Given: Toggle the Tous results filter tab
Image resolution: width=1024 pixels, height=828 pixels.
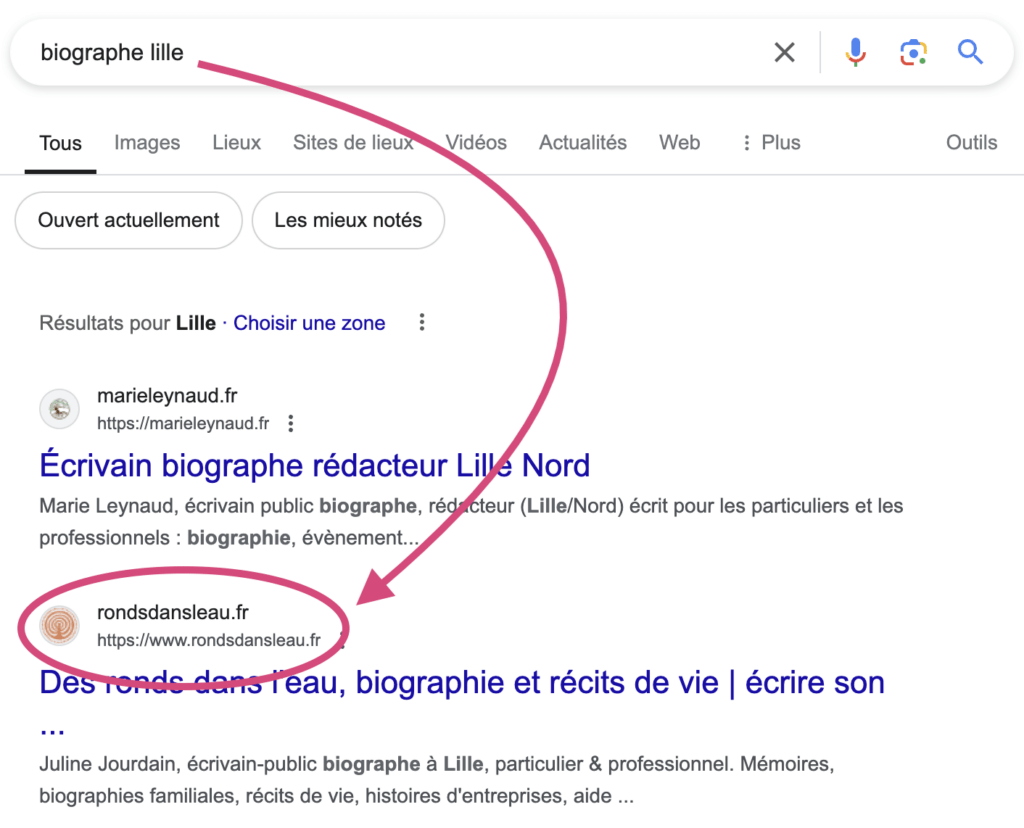Looking at the screenshot, I should (60, 143).
